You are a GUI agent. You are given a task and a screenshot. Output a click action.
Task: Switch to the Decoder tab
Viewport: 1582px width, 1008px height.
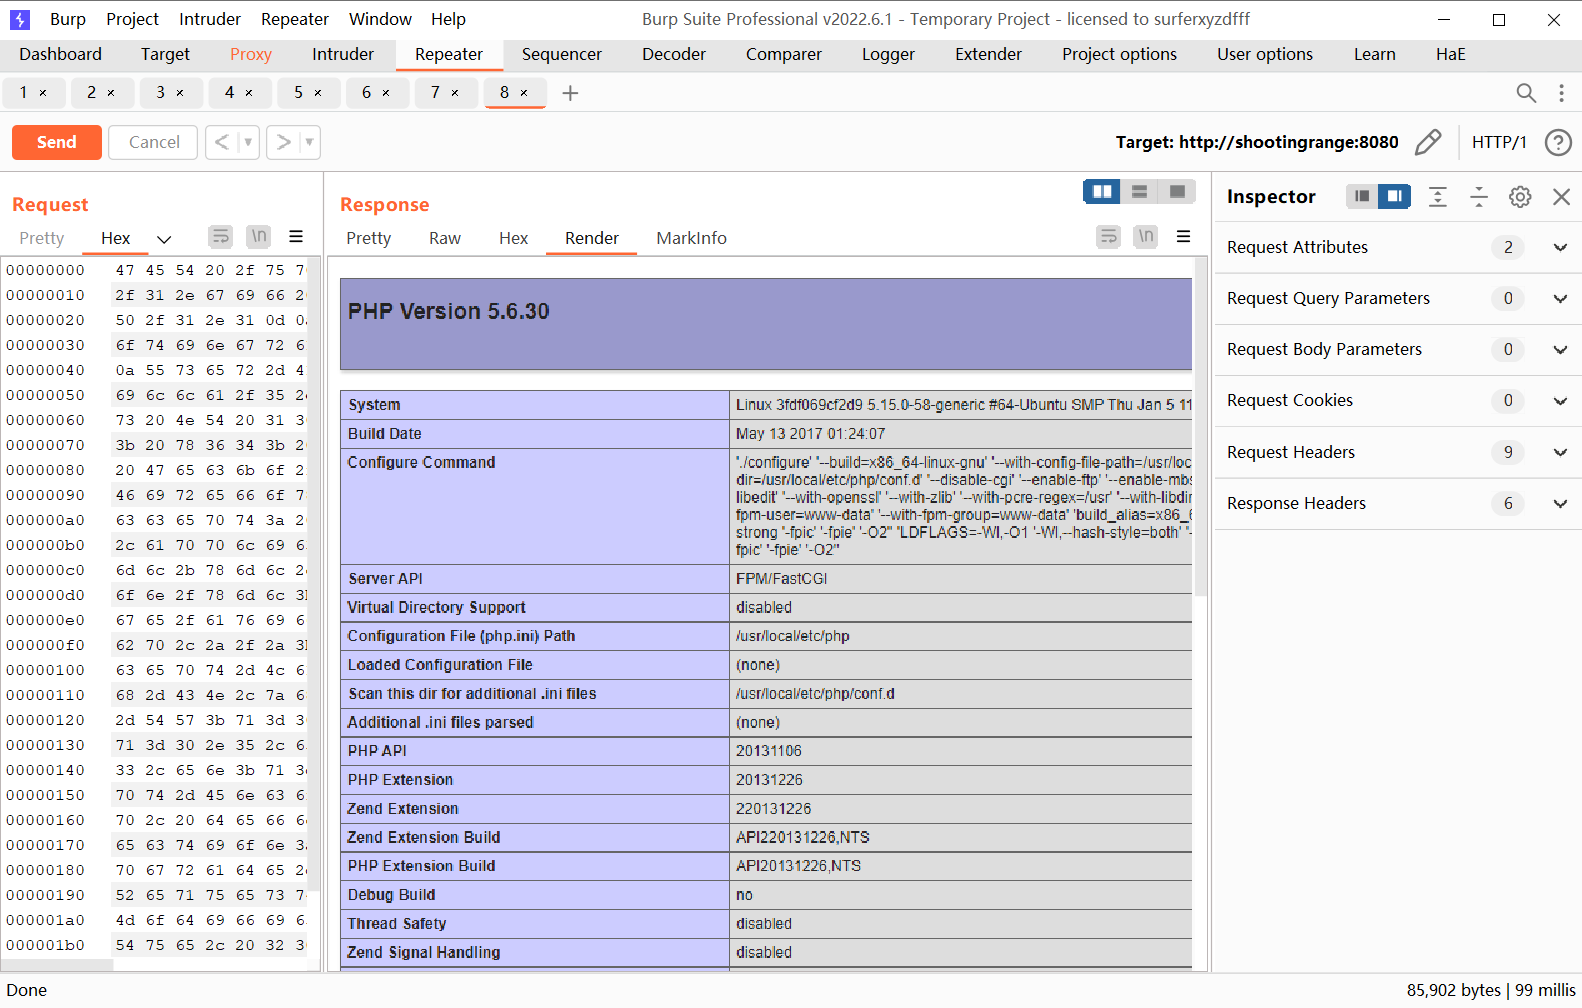[674, 54]
